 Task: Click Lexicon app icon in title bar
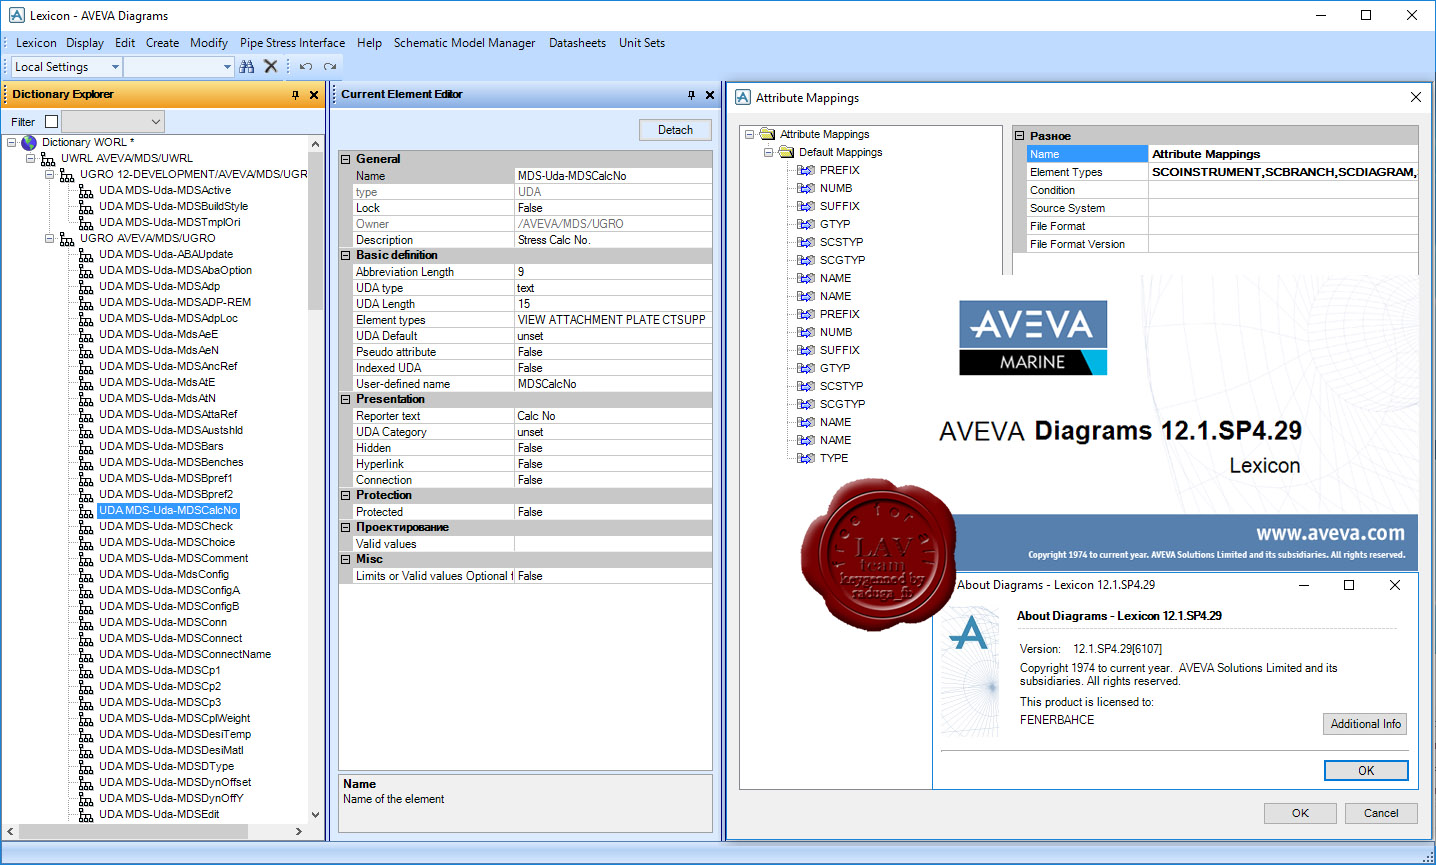(x=16, y=15)
